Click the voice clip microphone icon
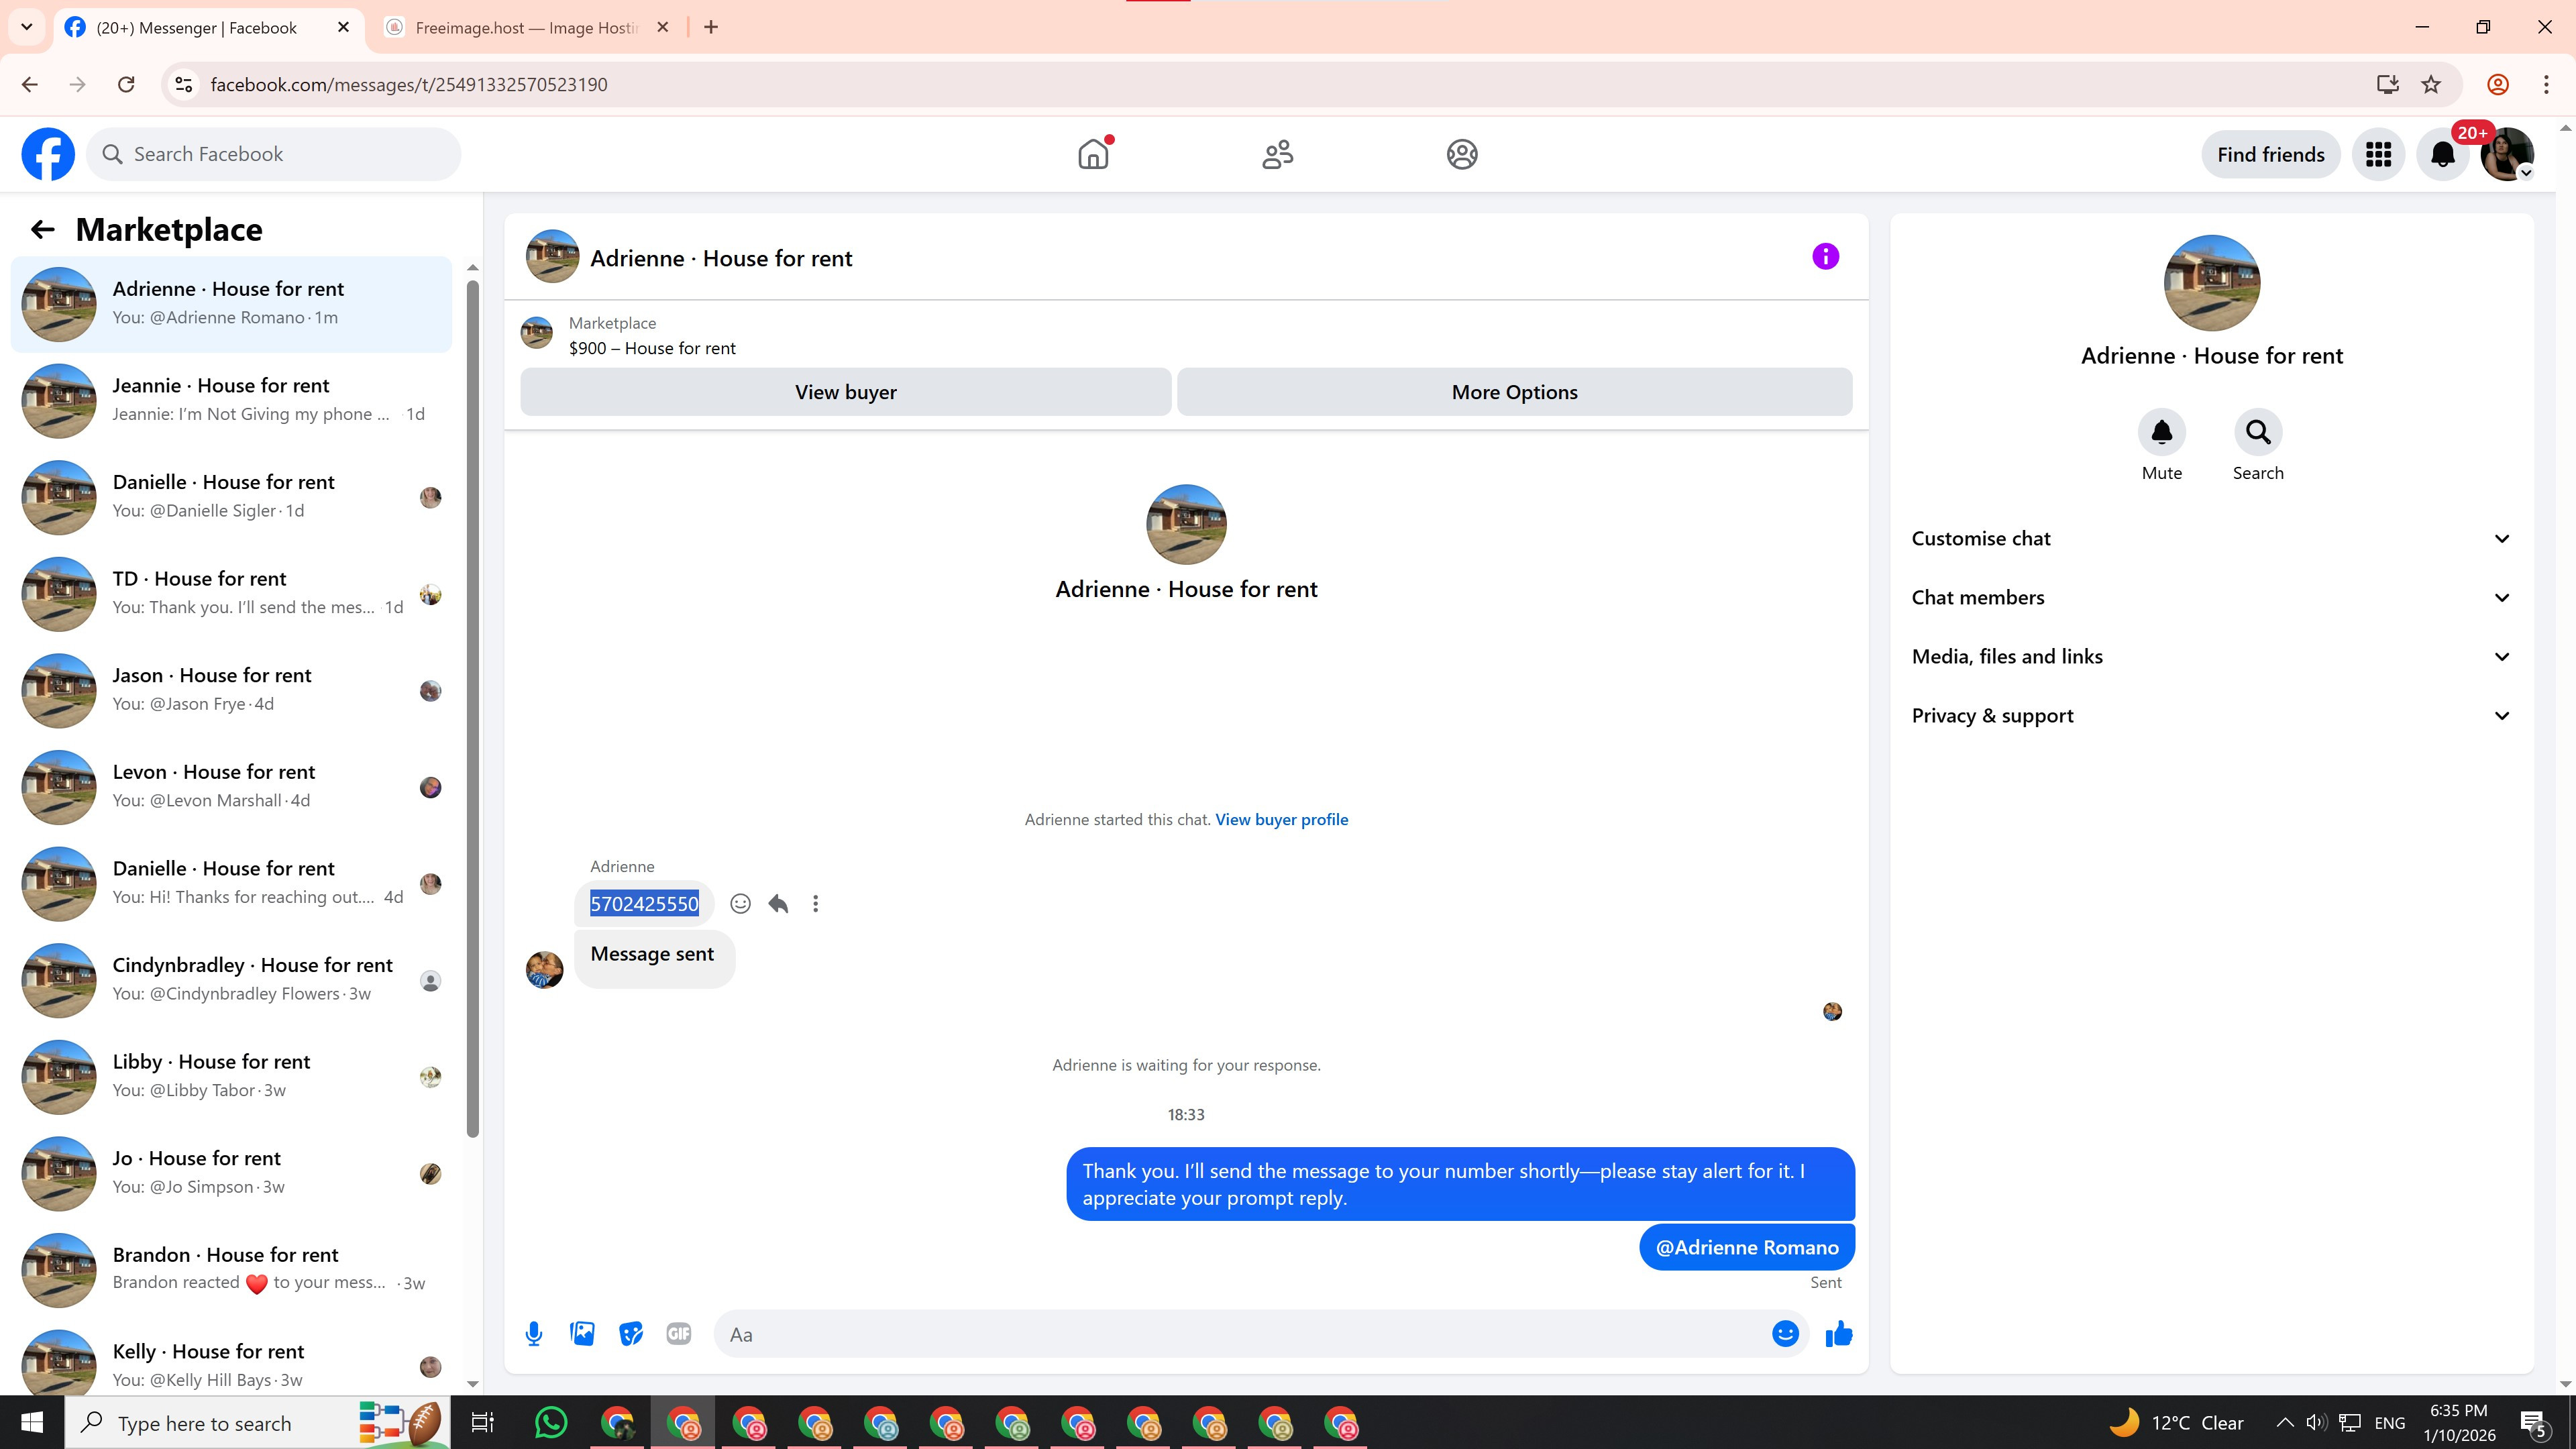The image size is (2576, 1449). click(534, 1334)
